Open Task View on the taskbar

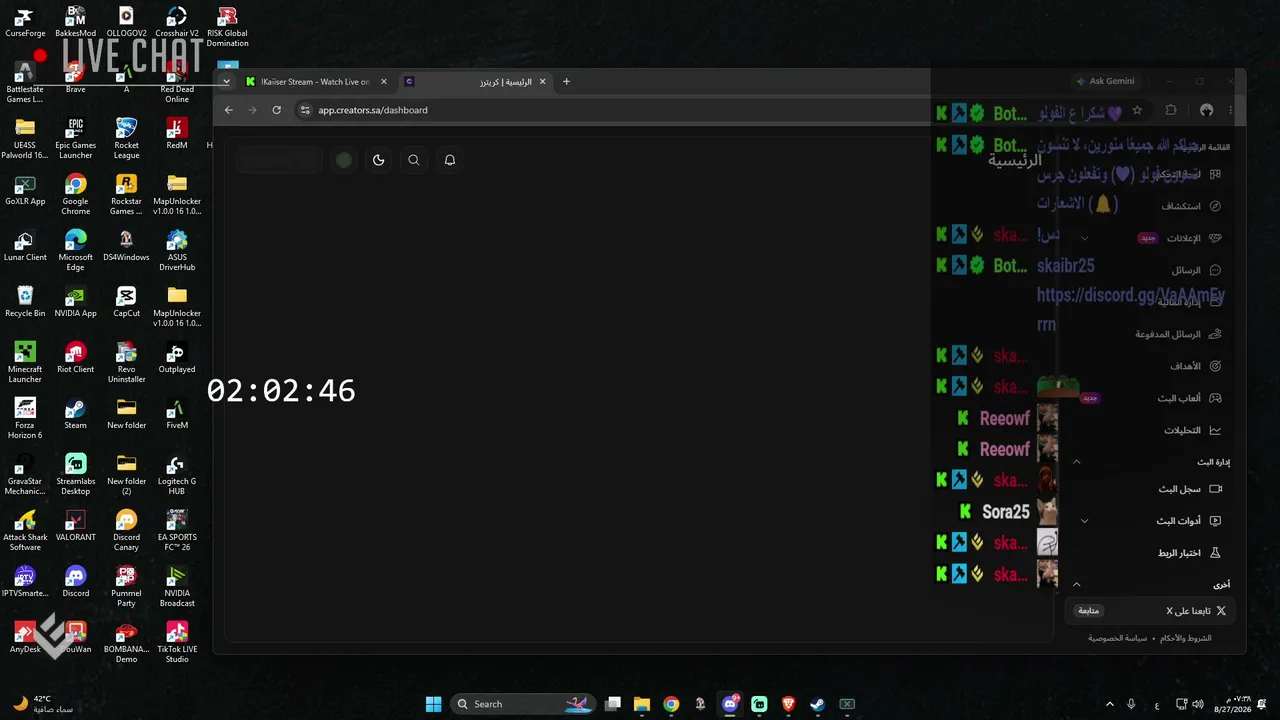[x=613, y=704]
